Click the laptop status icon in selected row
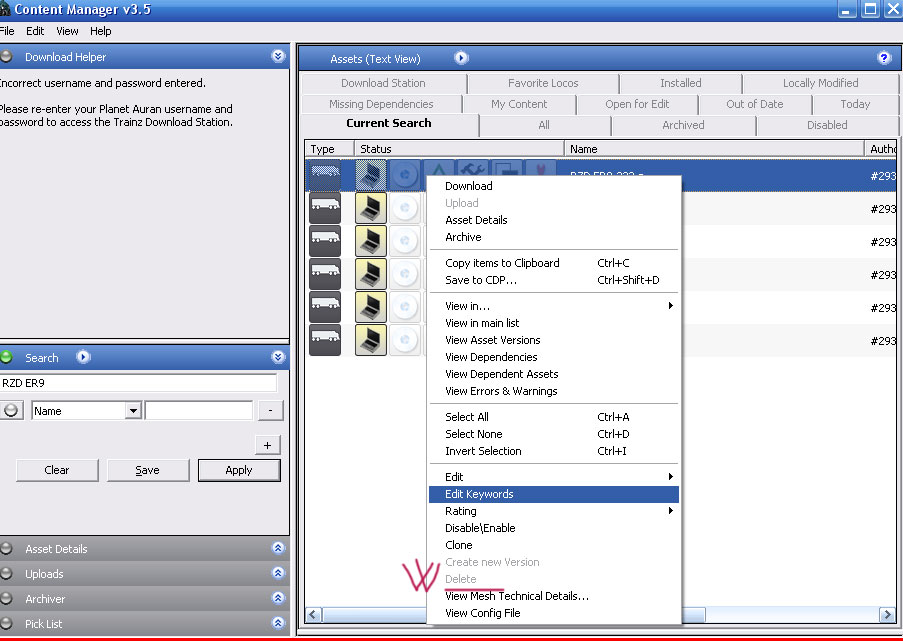This screenshot has height=641, width=903. pyautogui.click(x=371, y=175)
